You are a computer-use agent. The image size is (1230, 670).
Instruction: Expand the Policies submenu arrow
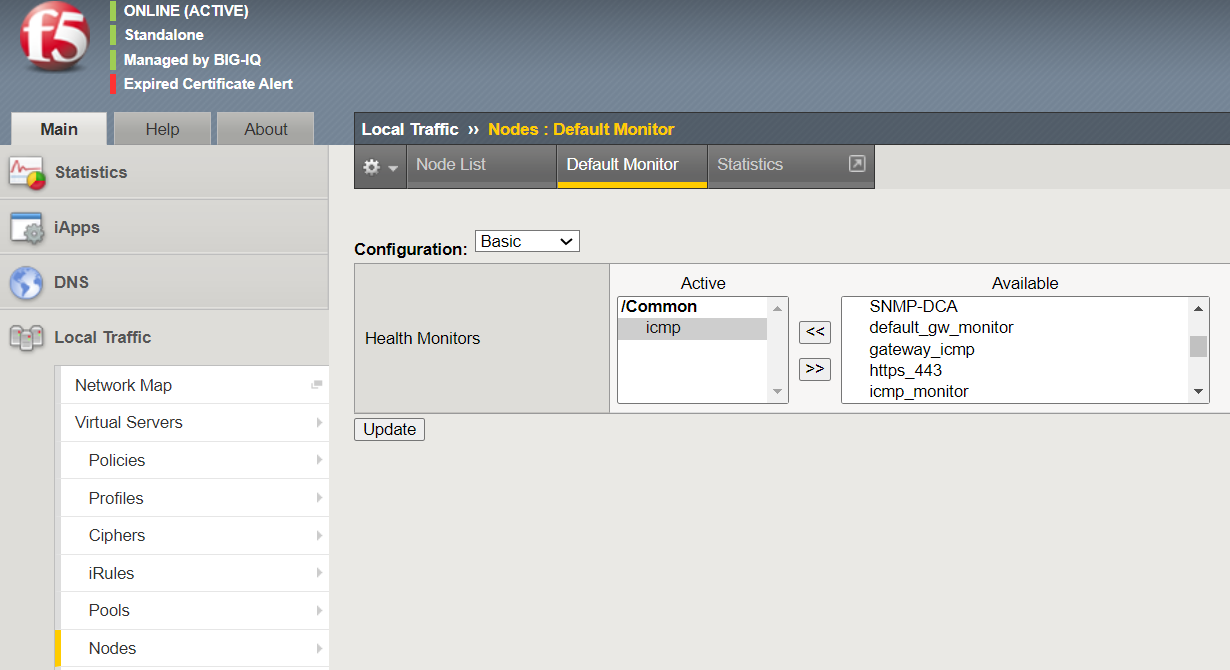pos(320,460)
